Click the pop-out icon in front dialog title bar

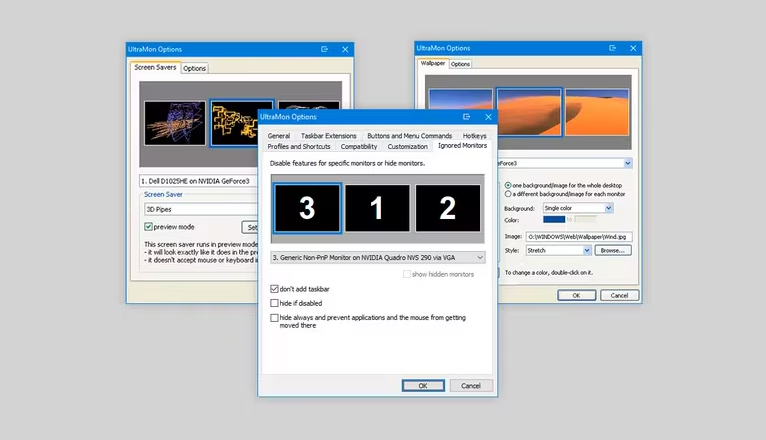[x=467, y=117]
